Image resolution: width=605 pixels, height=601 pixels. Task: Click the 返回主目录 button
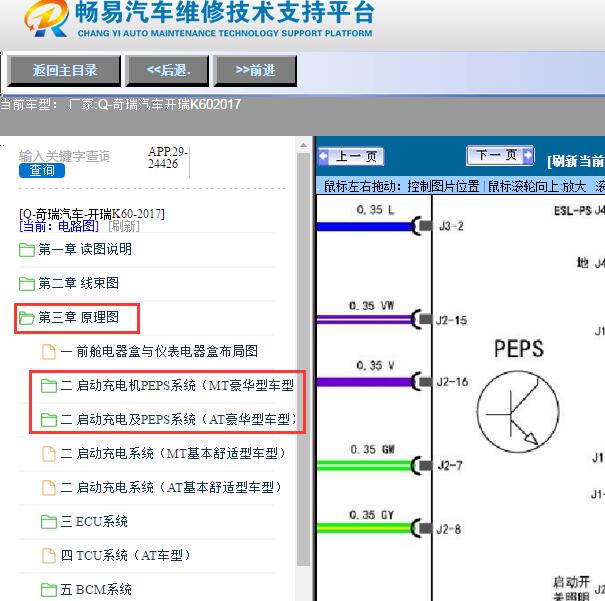pos(64,70)
